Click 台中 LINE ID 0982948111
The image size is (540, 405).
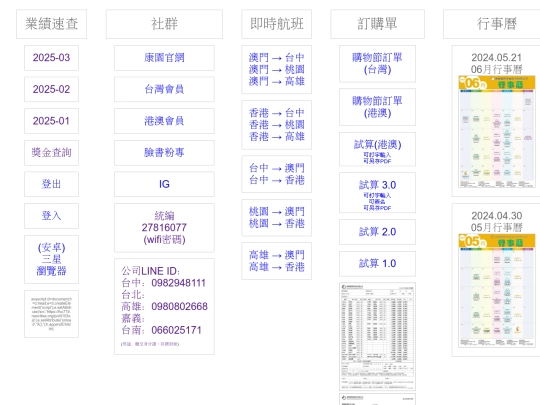164,283
